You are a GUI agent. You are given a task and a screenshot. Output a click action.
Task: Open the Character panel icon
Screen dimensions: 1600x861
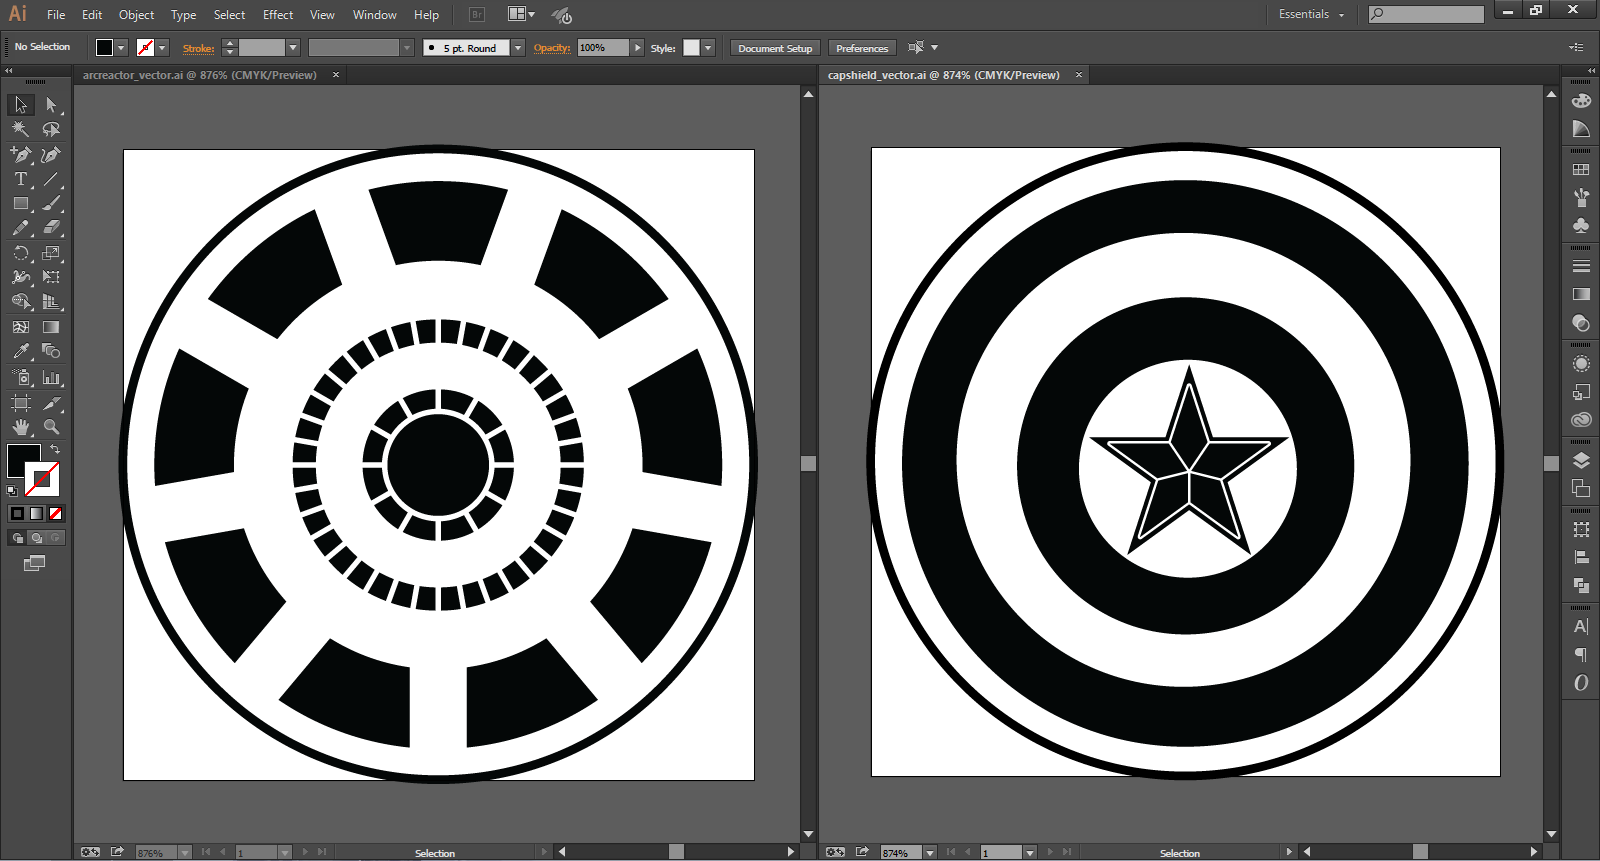(x=1581, y=627)
